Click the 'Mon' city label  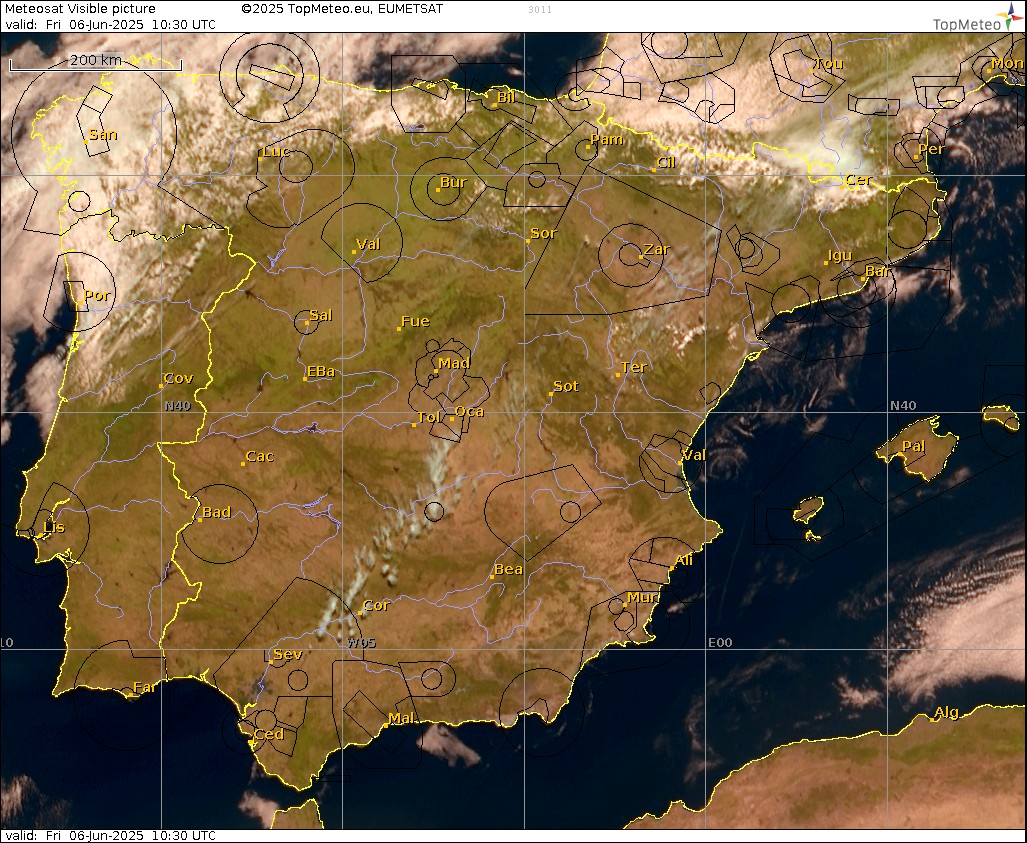point(1007,63)
